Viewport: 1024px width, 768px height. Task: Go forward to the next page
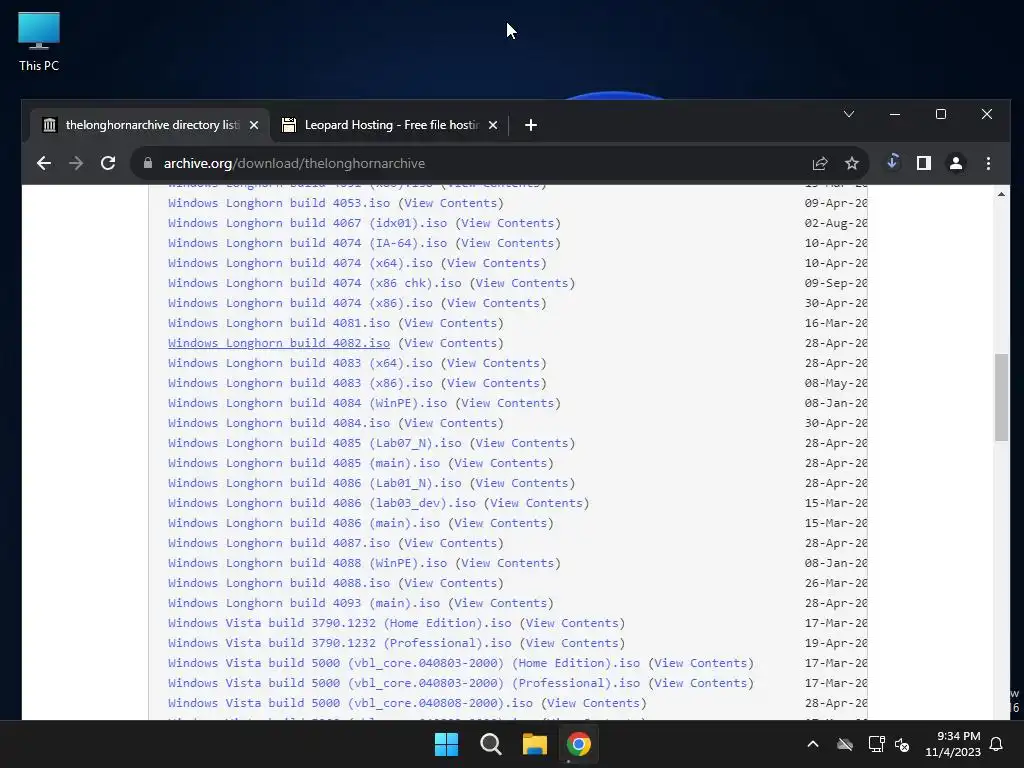(76, 163)
